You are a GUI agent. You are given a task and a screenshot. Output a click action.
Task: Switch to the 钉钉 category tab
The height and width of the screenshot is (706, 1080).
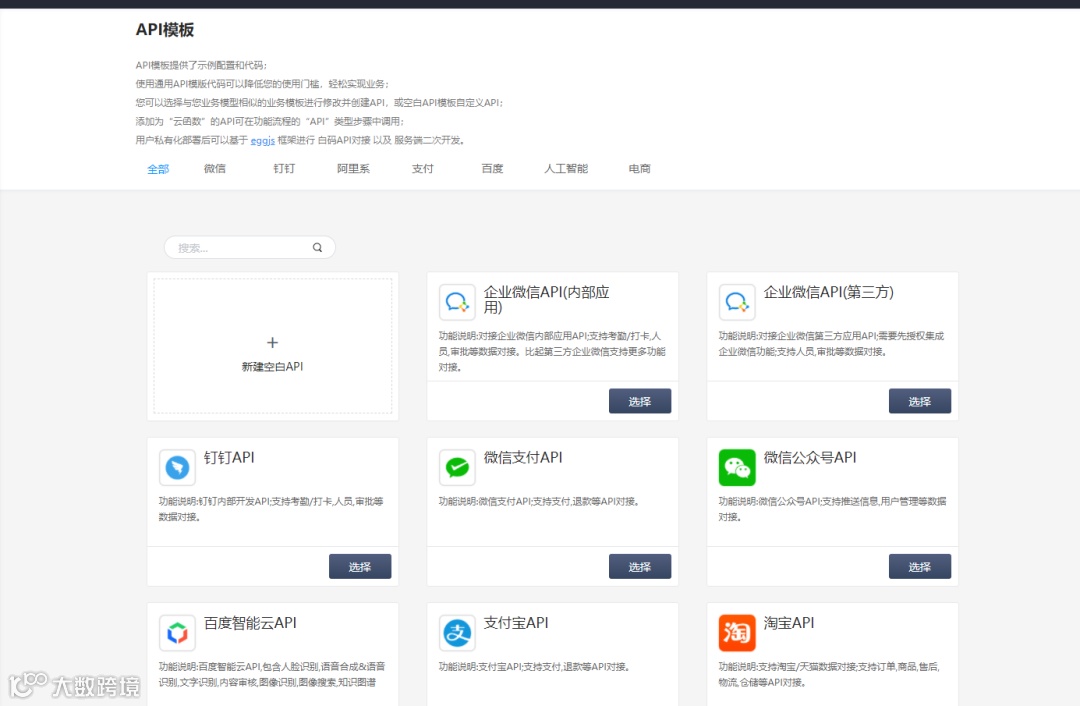pos(284,169)
